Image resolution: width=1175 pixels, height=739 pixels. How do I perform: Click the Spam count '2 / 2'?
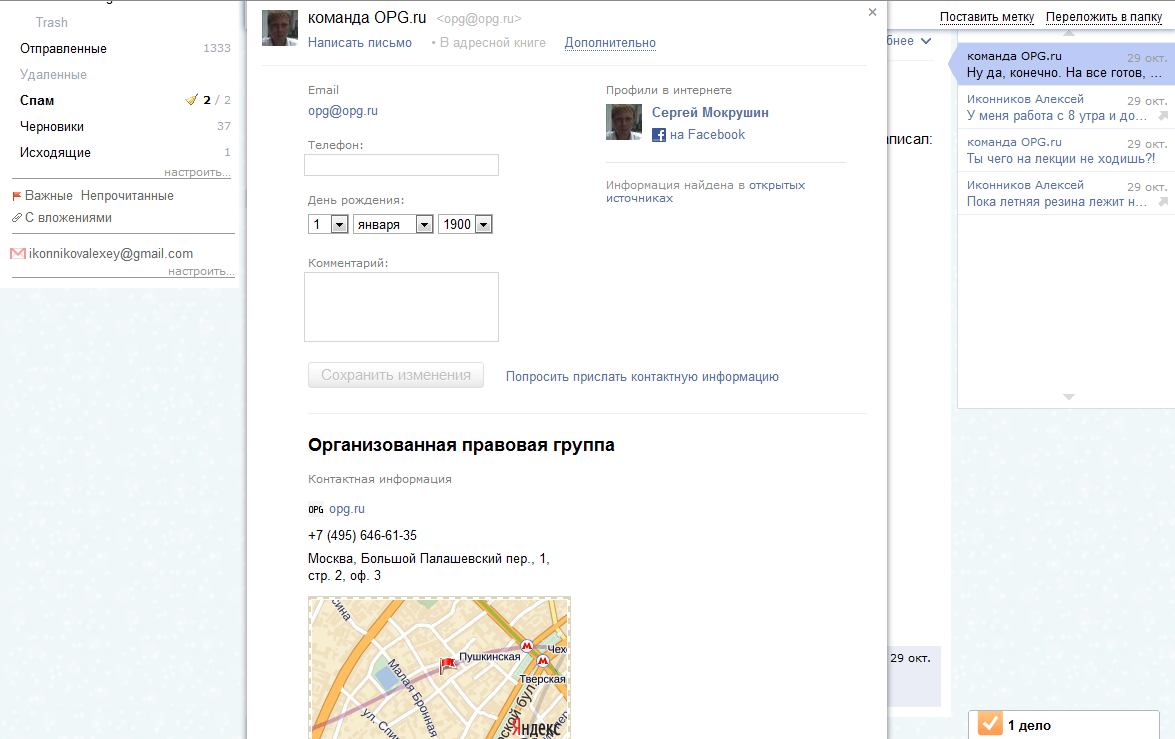(x=217, y=100)
